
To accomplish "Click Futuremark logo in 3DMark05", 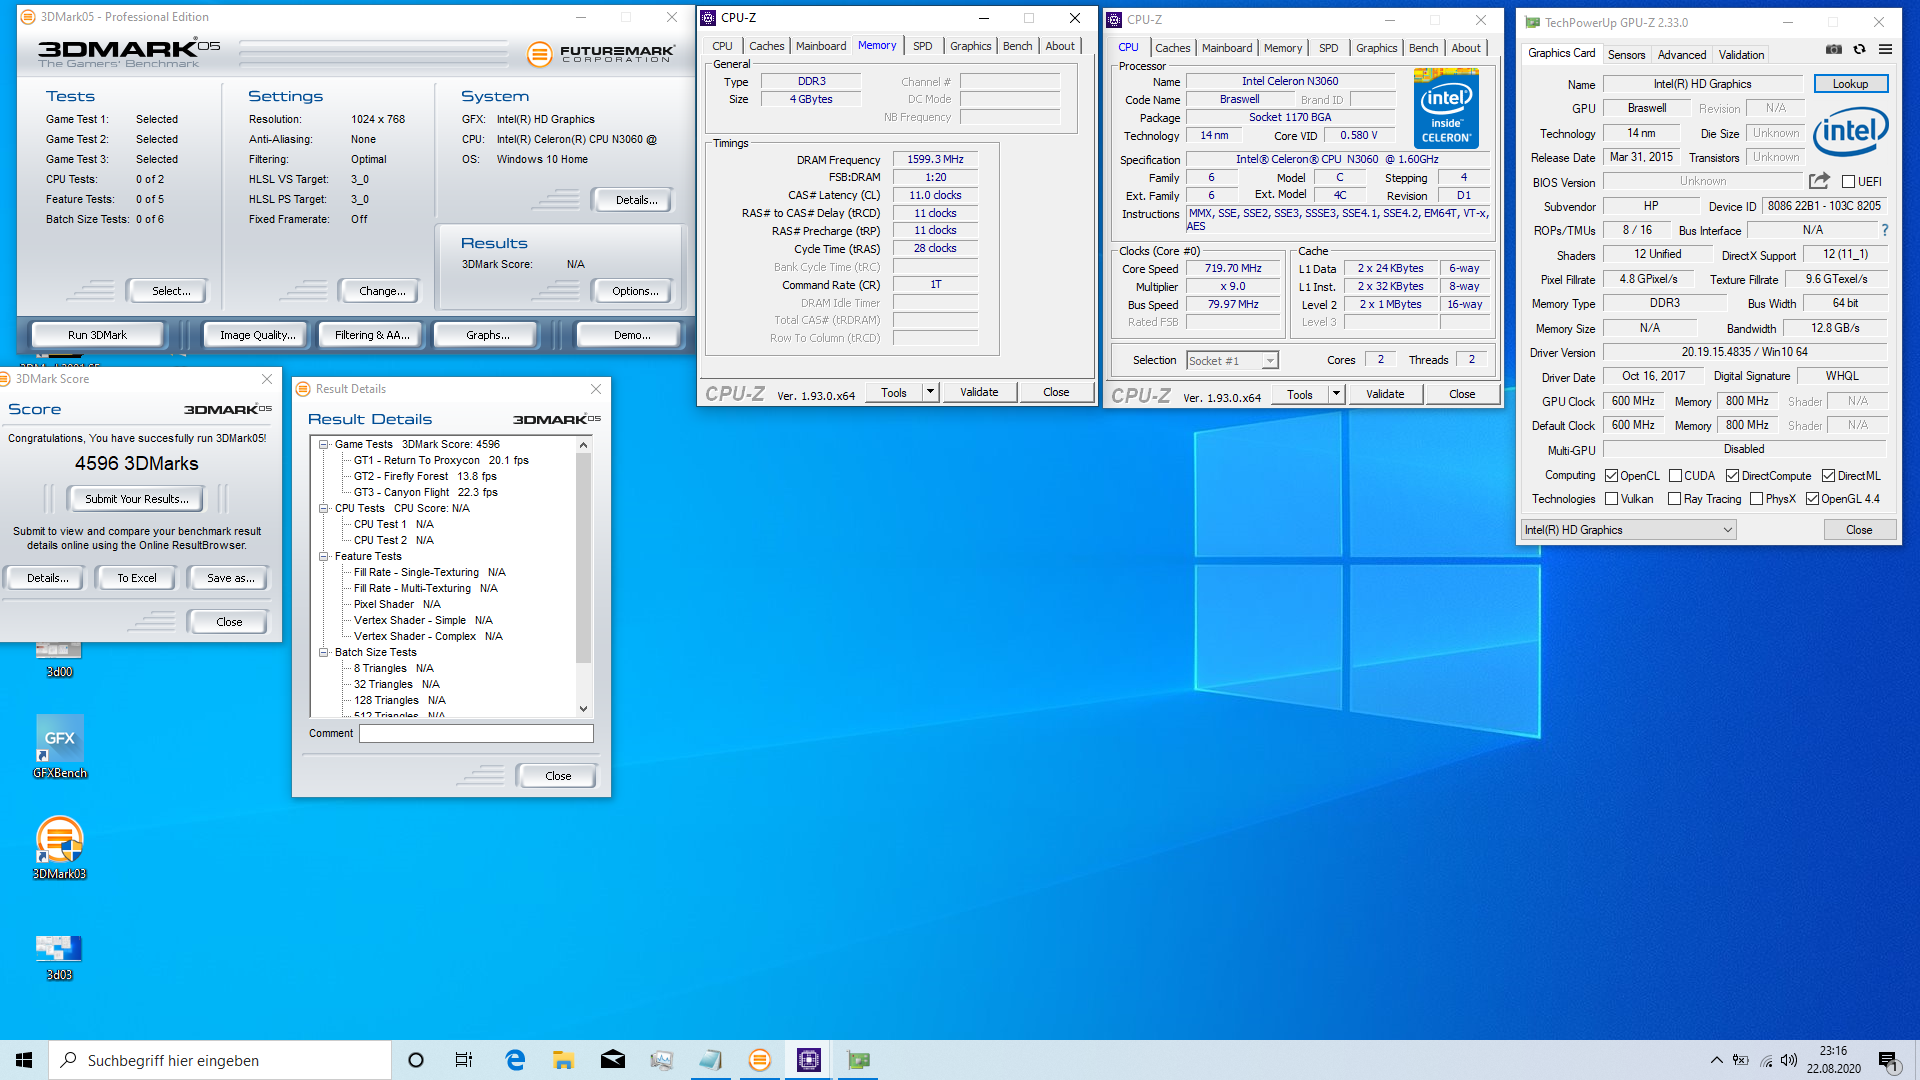I will (x=600, y=53).
